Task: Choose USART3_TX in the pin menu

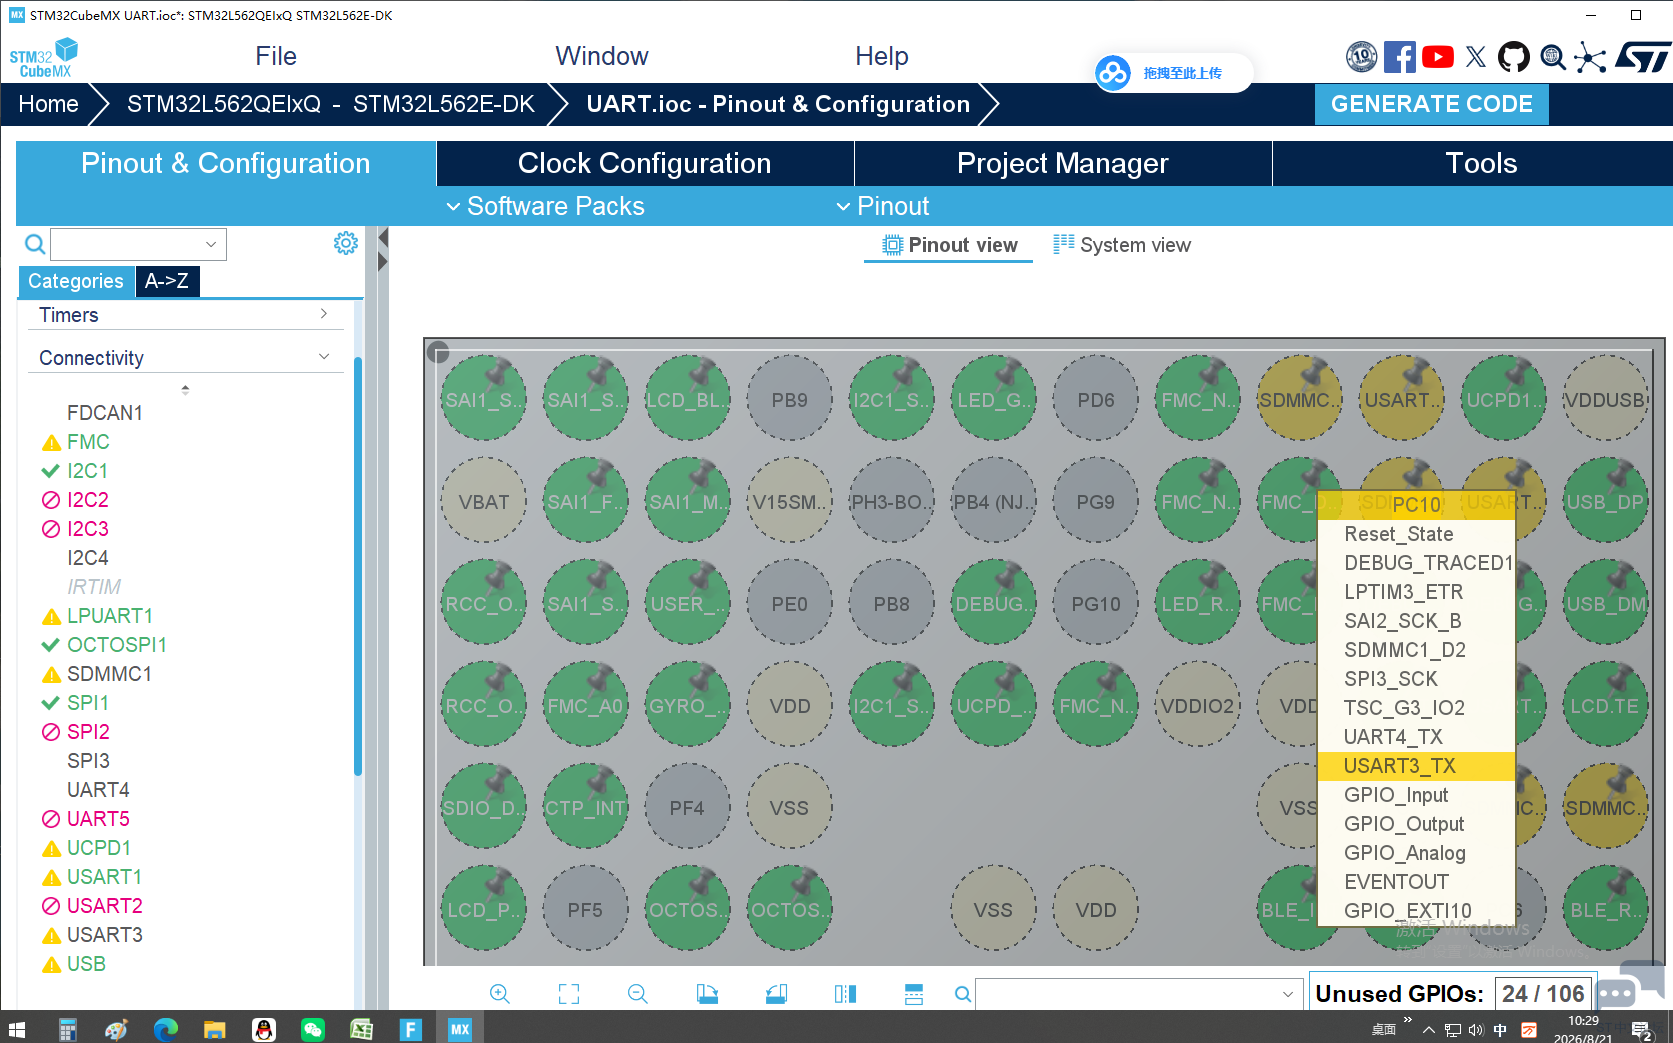Action: 1416,766
